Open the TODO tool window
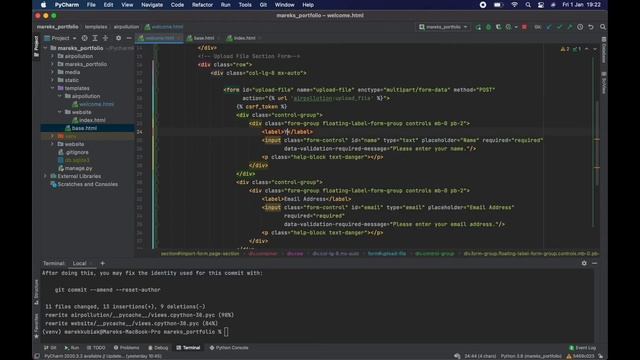640x360 pixels. 96,348
